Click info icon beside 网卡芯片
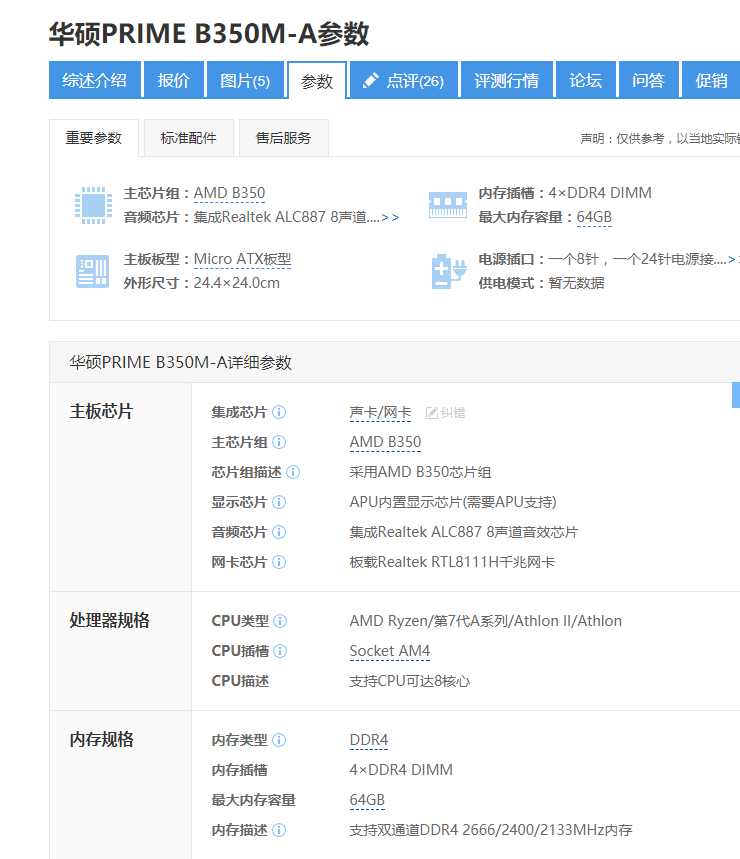740x859 pixels. (279, 562)
